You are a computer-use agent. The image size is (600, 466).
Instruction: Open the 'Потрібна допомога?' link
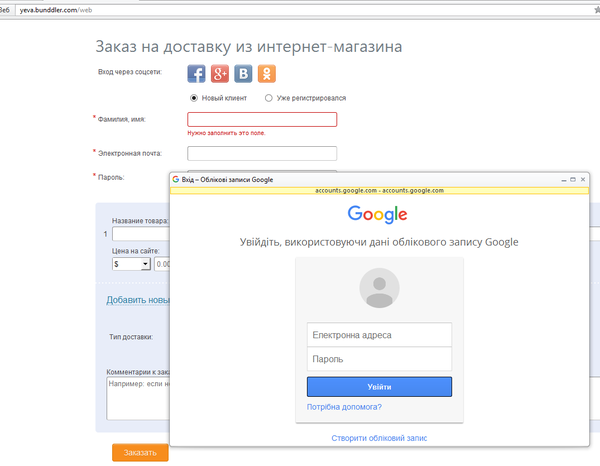tap(344, 407)
